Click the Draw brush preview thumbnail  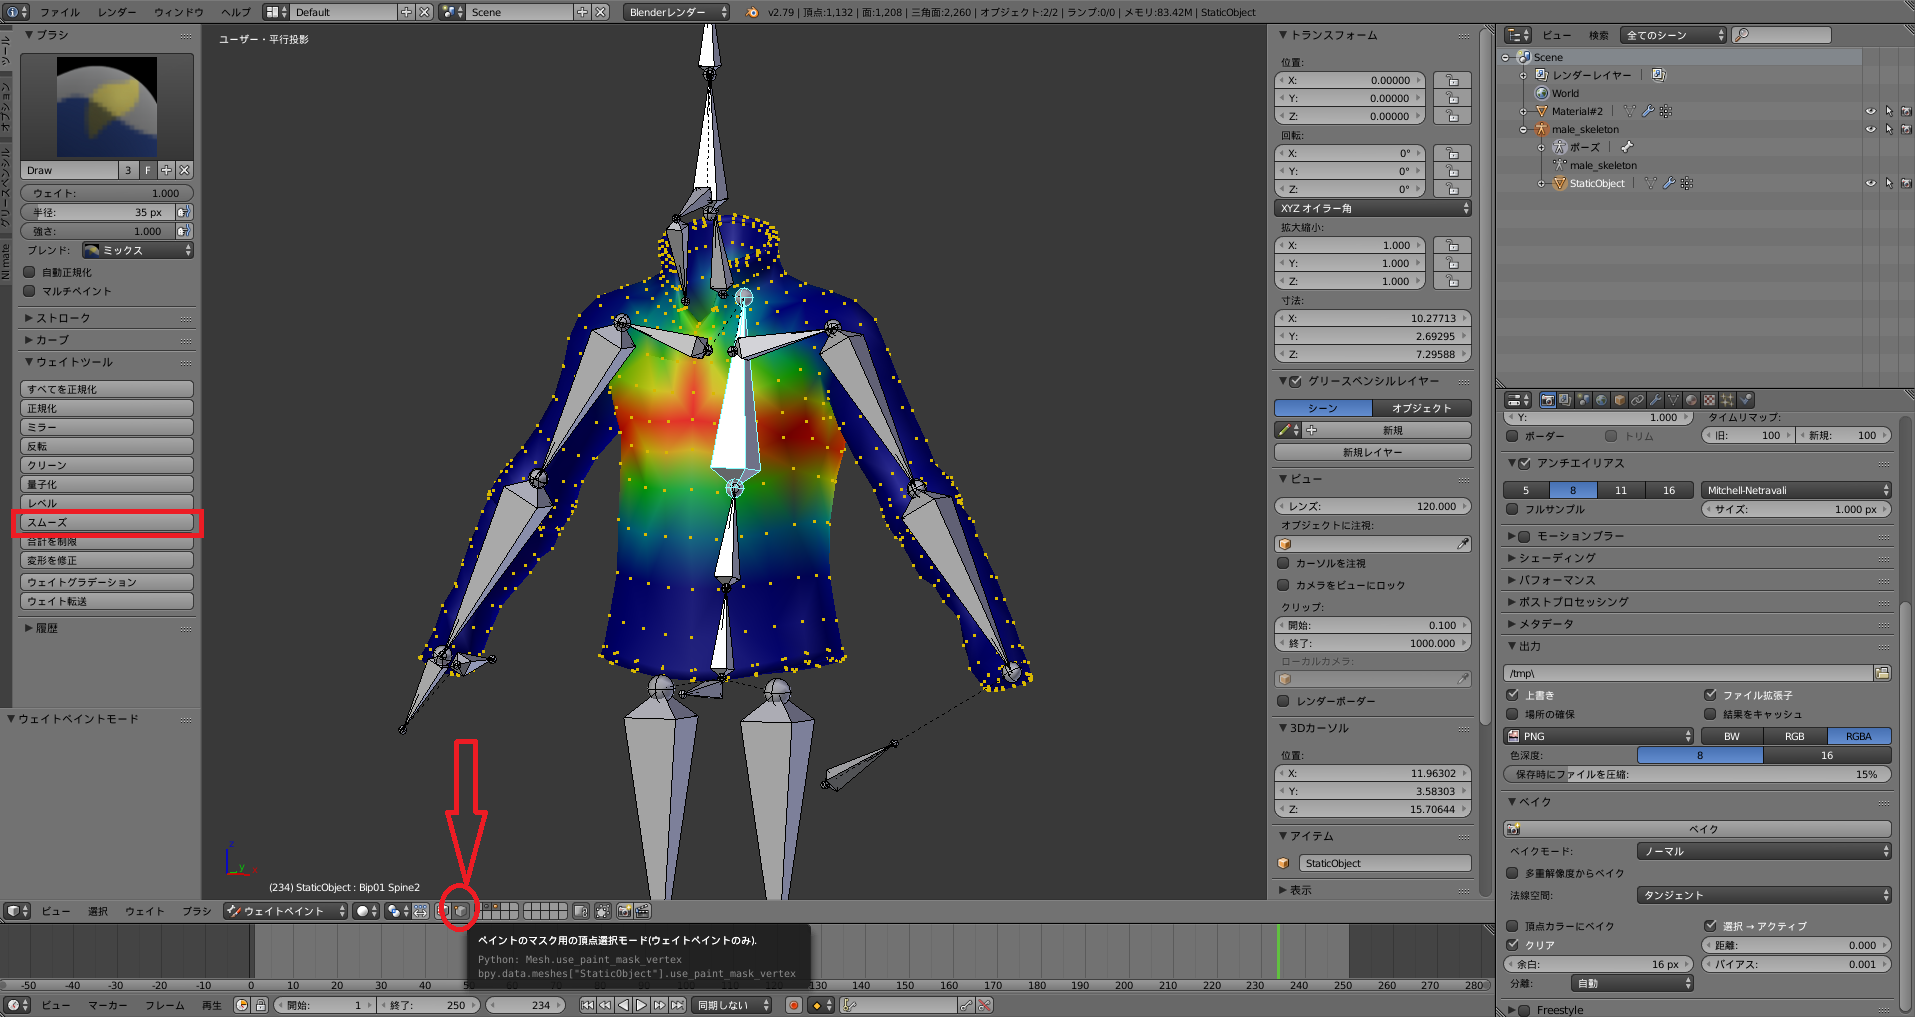(107, 107)
